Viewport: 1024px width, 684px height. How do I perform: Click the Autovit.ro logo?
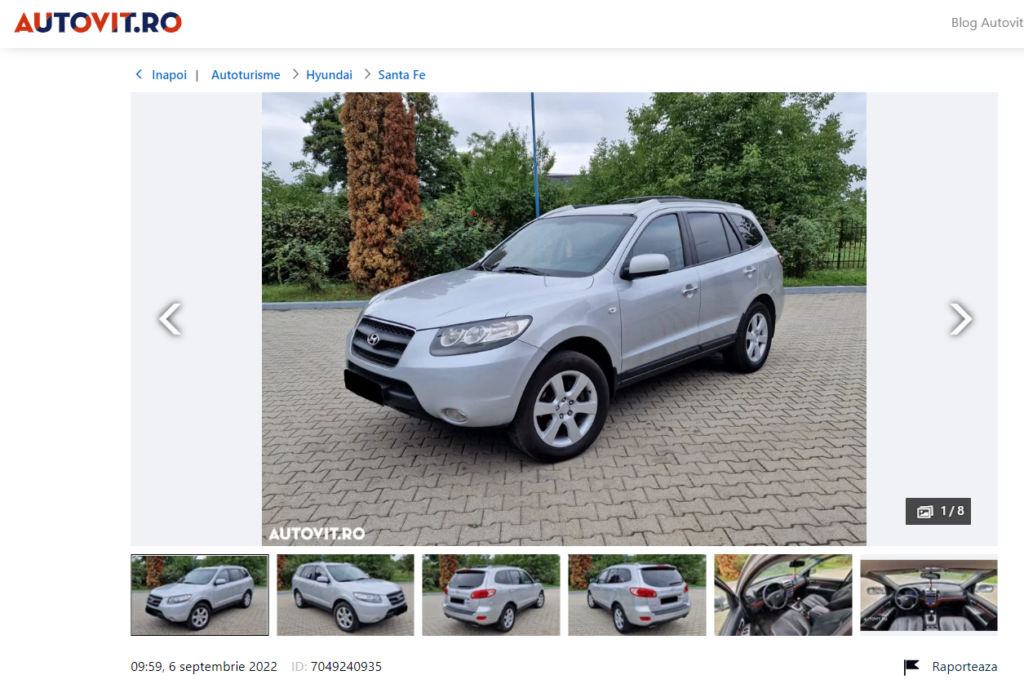point(98,22)
